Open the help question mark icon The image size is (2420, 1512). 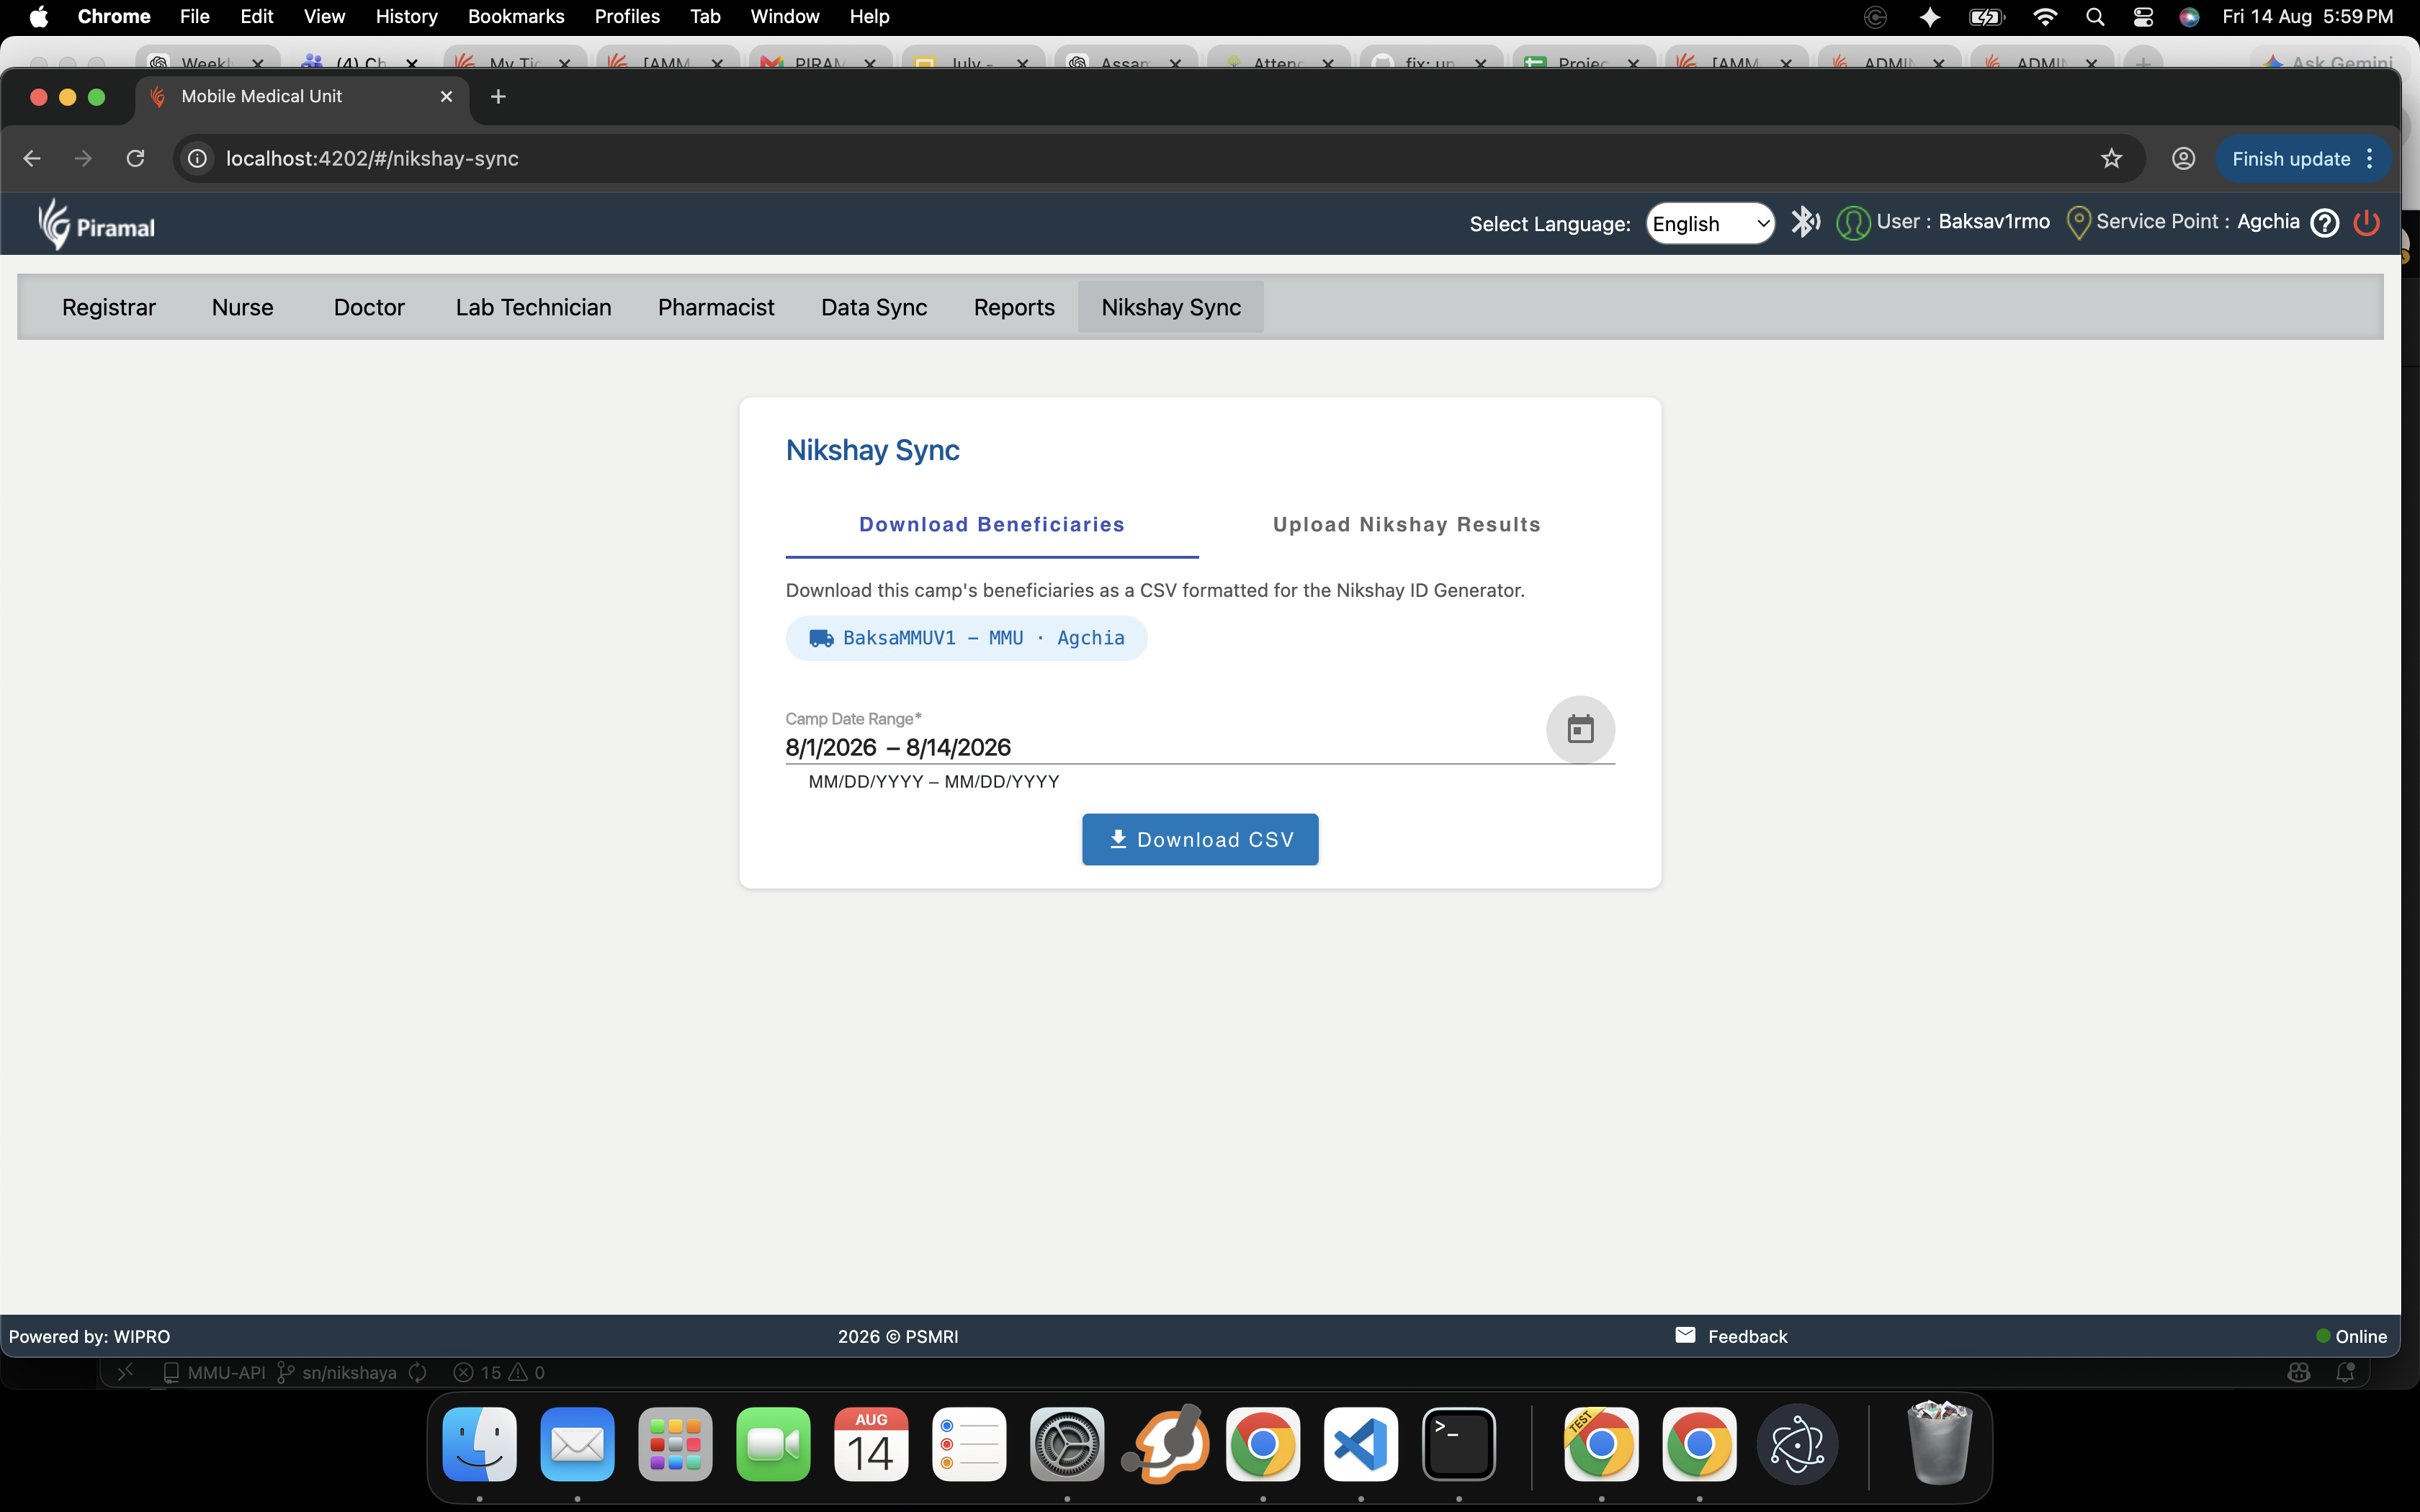[x=2325, y=222]
